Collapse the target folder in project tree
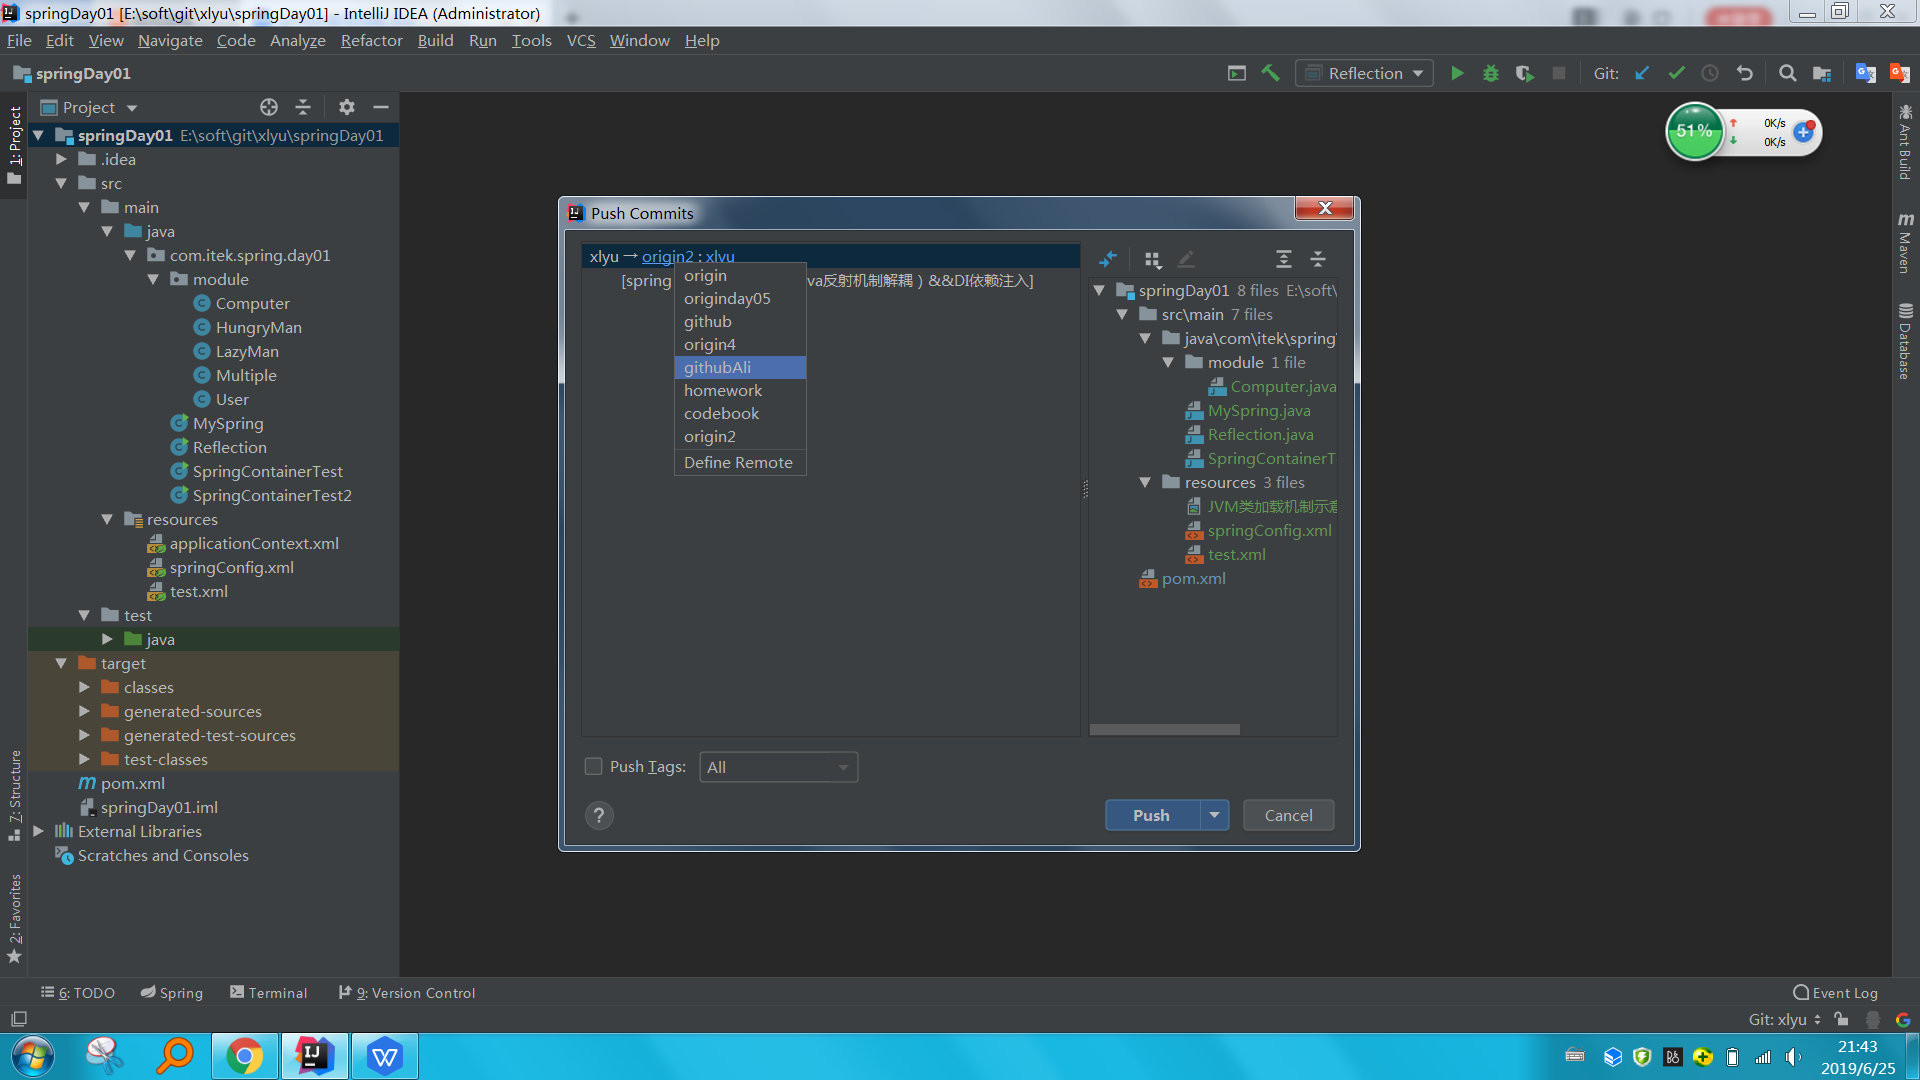The height and width of the screenshot is (1080, 1920). click(x=61, y=663)
